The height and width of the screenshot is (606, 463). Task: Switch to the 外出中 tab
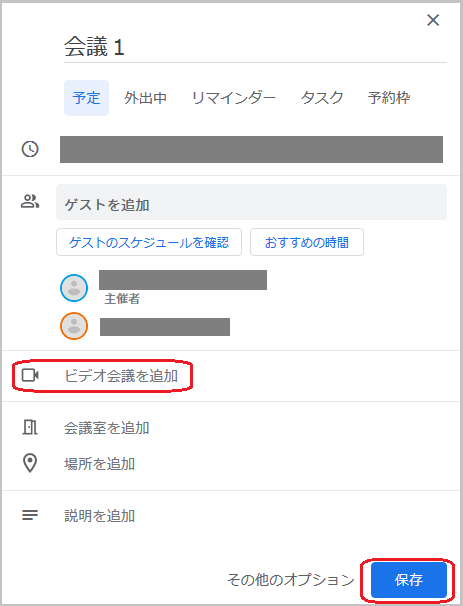[x=145, y=98]
